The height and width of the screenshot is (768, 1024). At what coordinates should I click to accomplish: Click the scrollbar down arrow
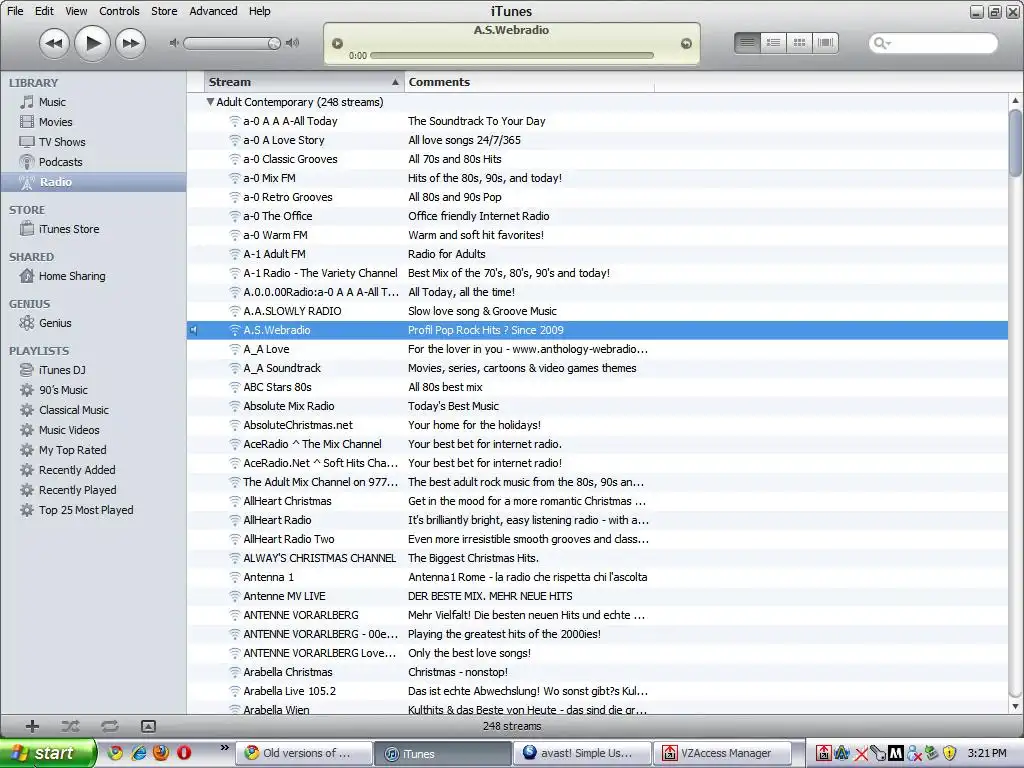pos(1015,706)
